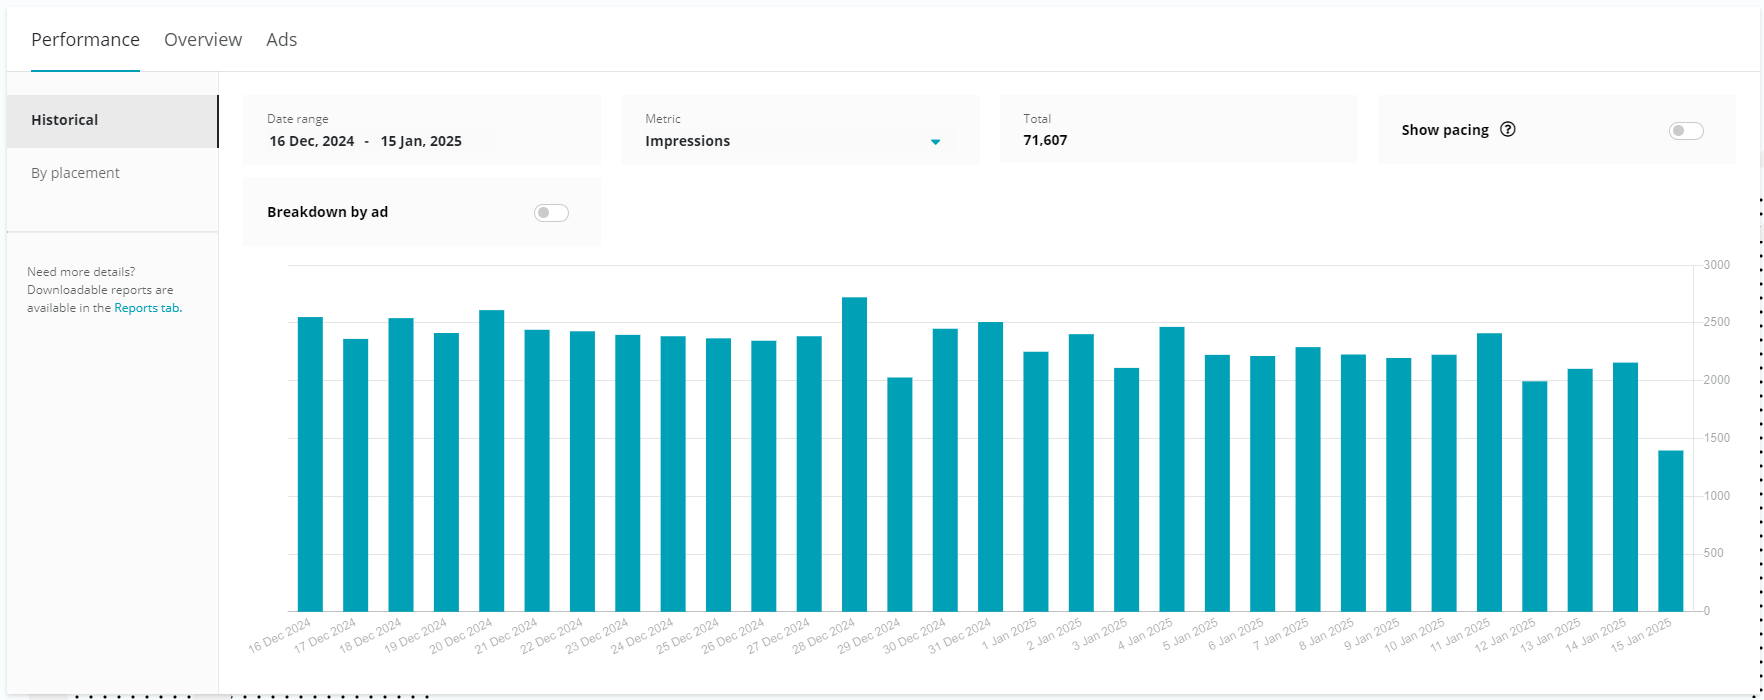Click the 28 Dec 2024 tallest bar
Image resolution: width=1764 pixels, height=700 pixels.
pyautogui.click(x=854, y=455)
